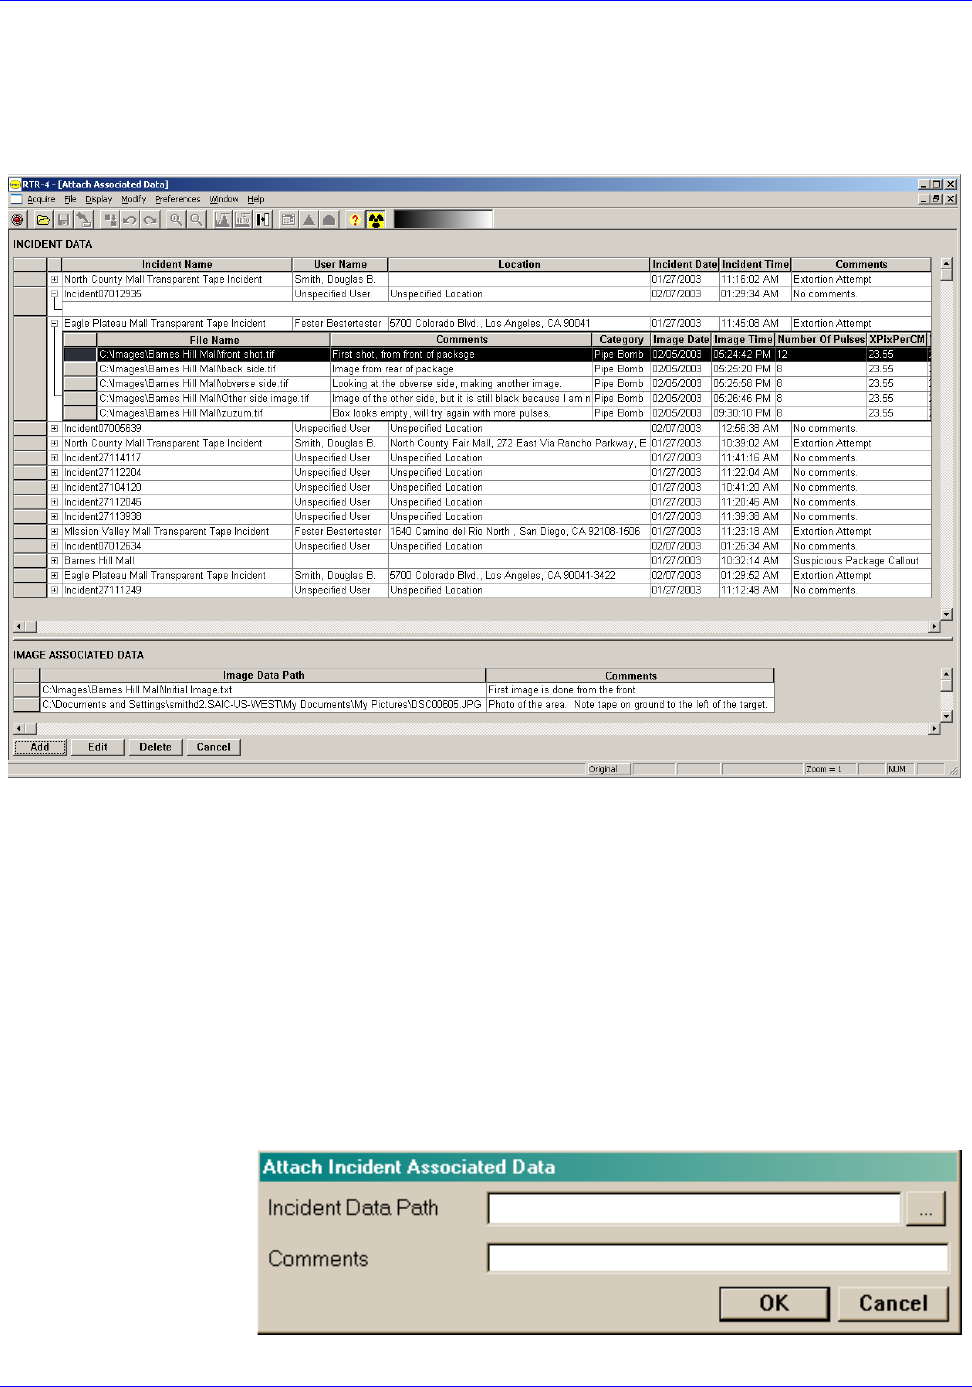Click the black-and-white split toolbar icon
972x1387 pixels.
[x=263, y=220]
